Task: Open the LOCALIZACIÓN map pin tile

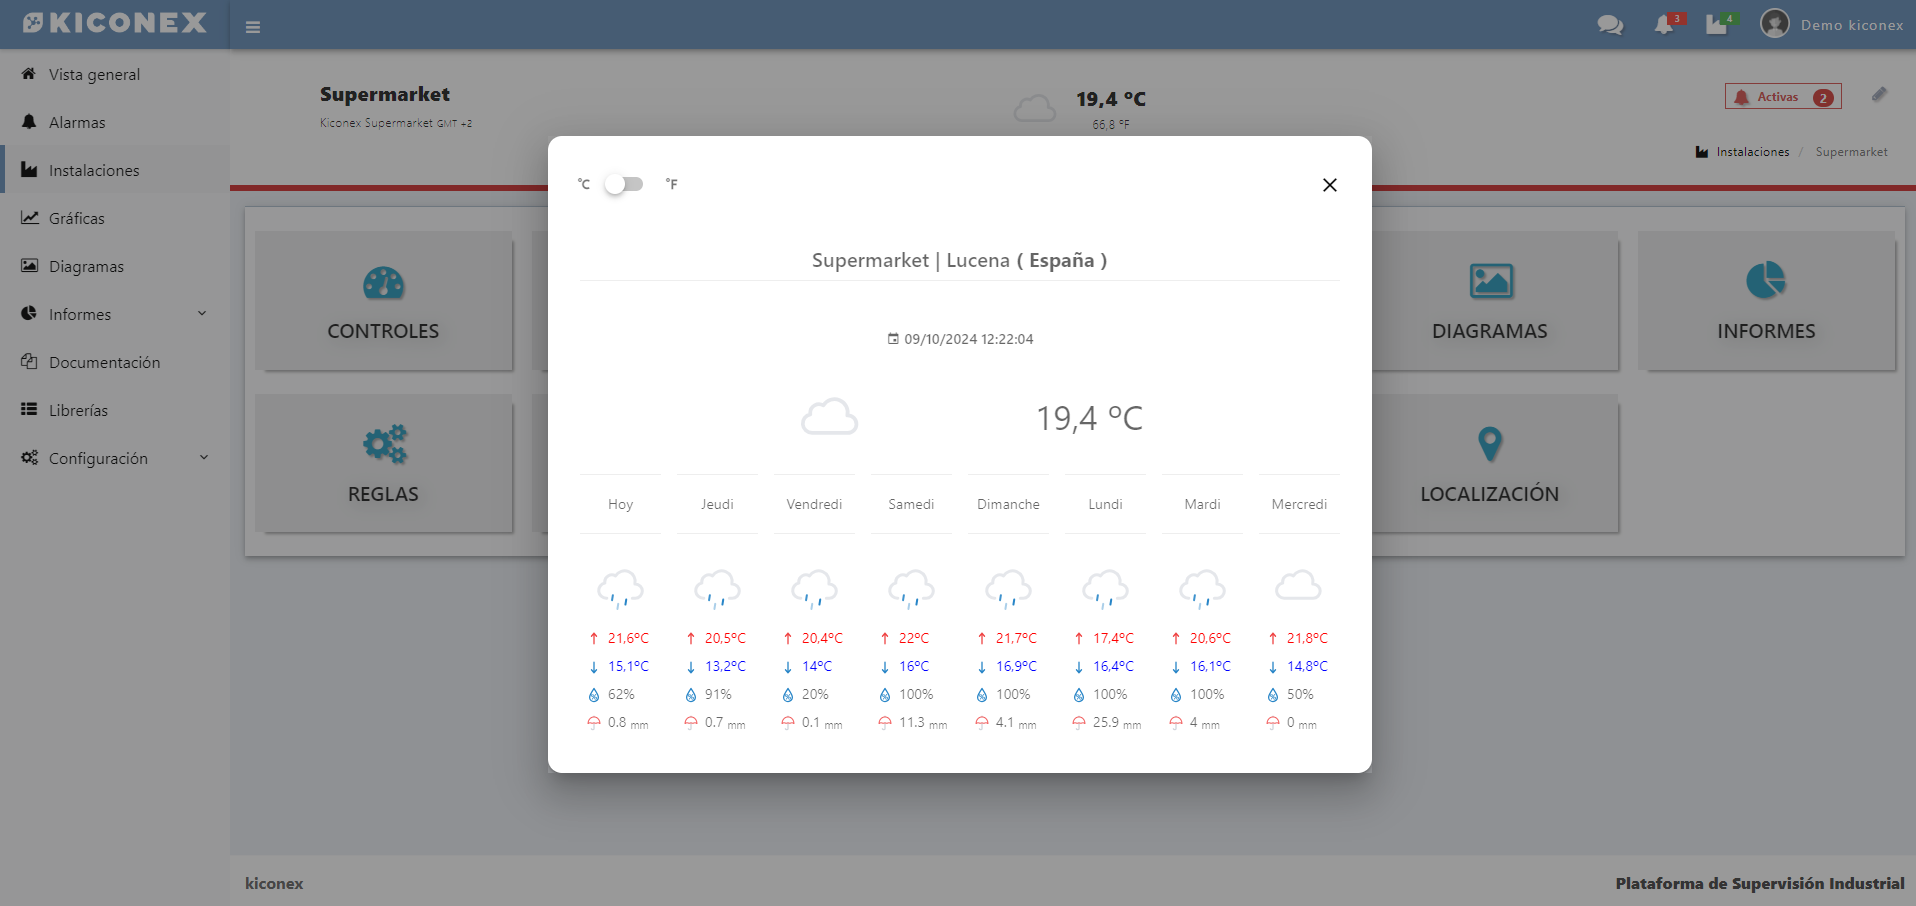Action: [x=1489, y=463]
